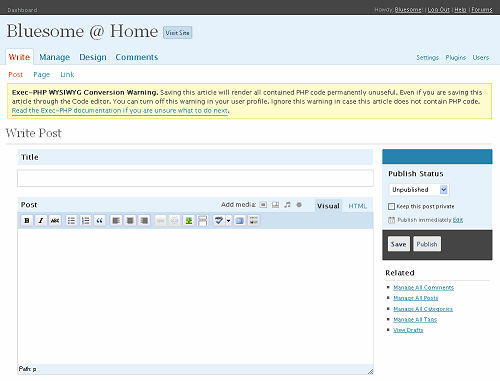Screen dimensions: 500x381
Task: Open the Publish Status dropdown
Action: [419, 190]
